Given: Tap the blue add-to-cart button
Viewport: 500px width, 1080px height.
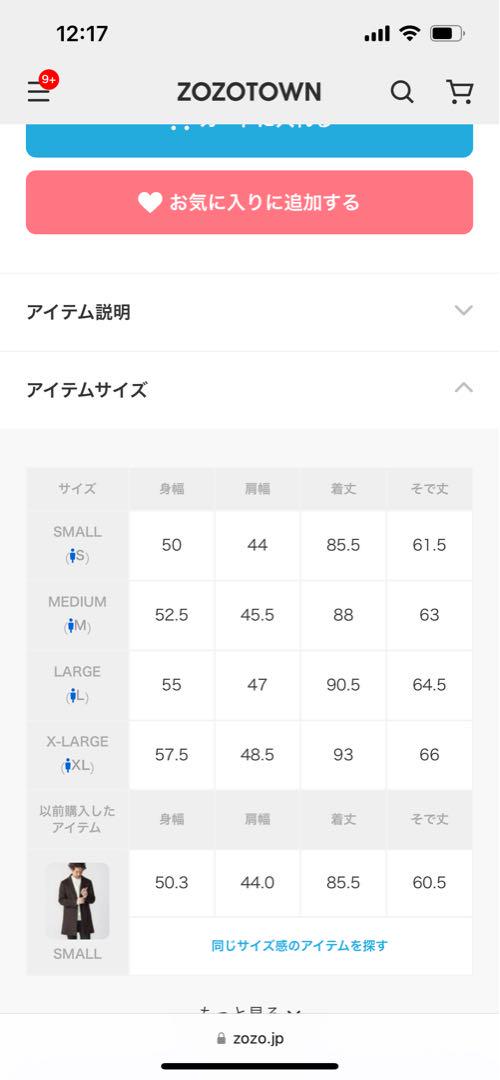Looking at the screenshot, I should (x=249, y=141).
